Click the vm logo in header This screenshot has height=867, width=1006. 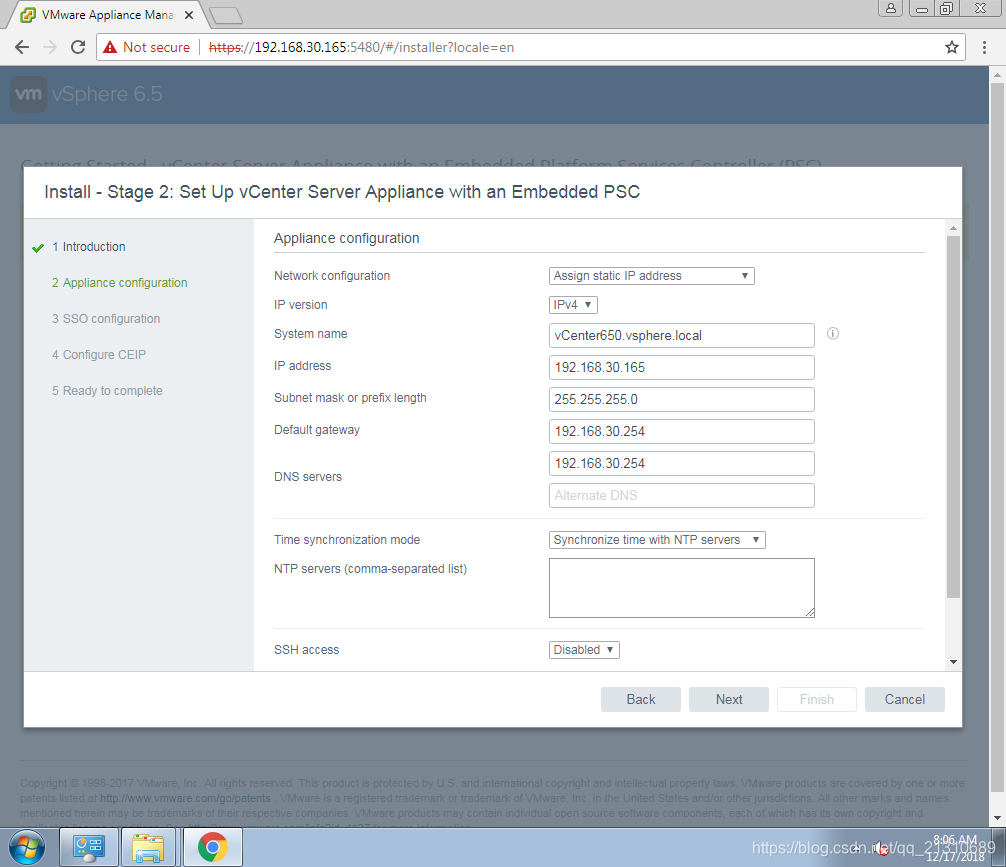[x=29, y=94]
